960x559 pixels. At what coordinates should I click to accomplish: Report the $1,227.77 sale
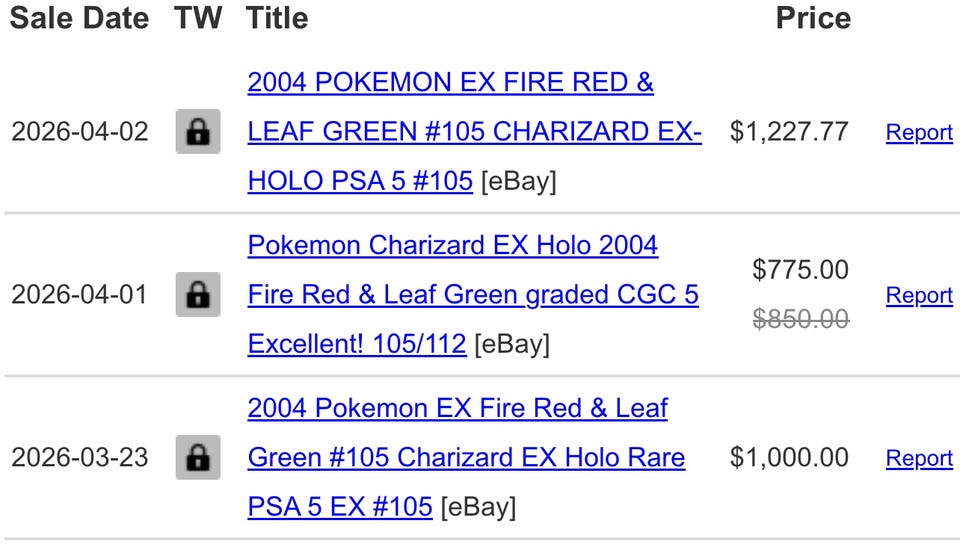coord(919,132)
